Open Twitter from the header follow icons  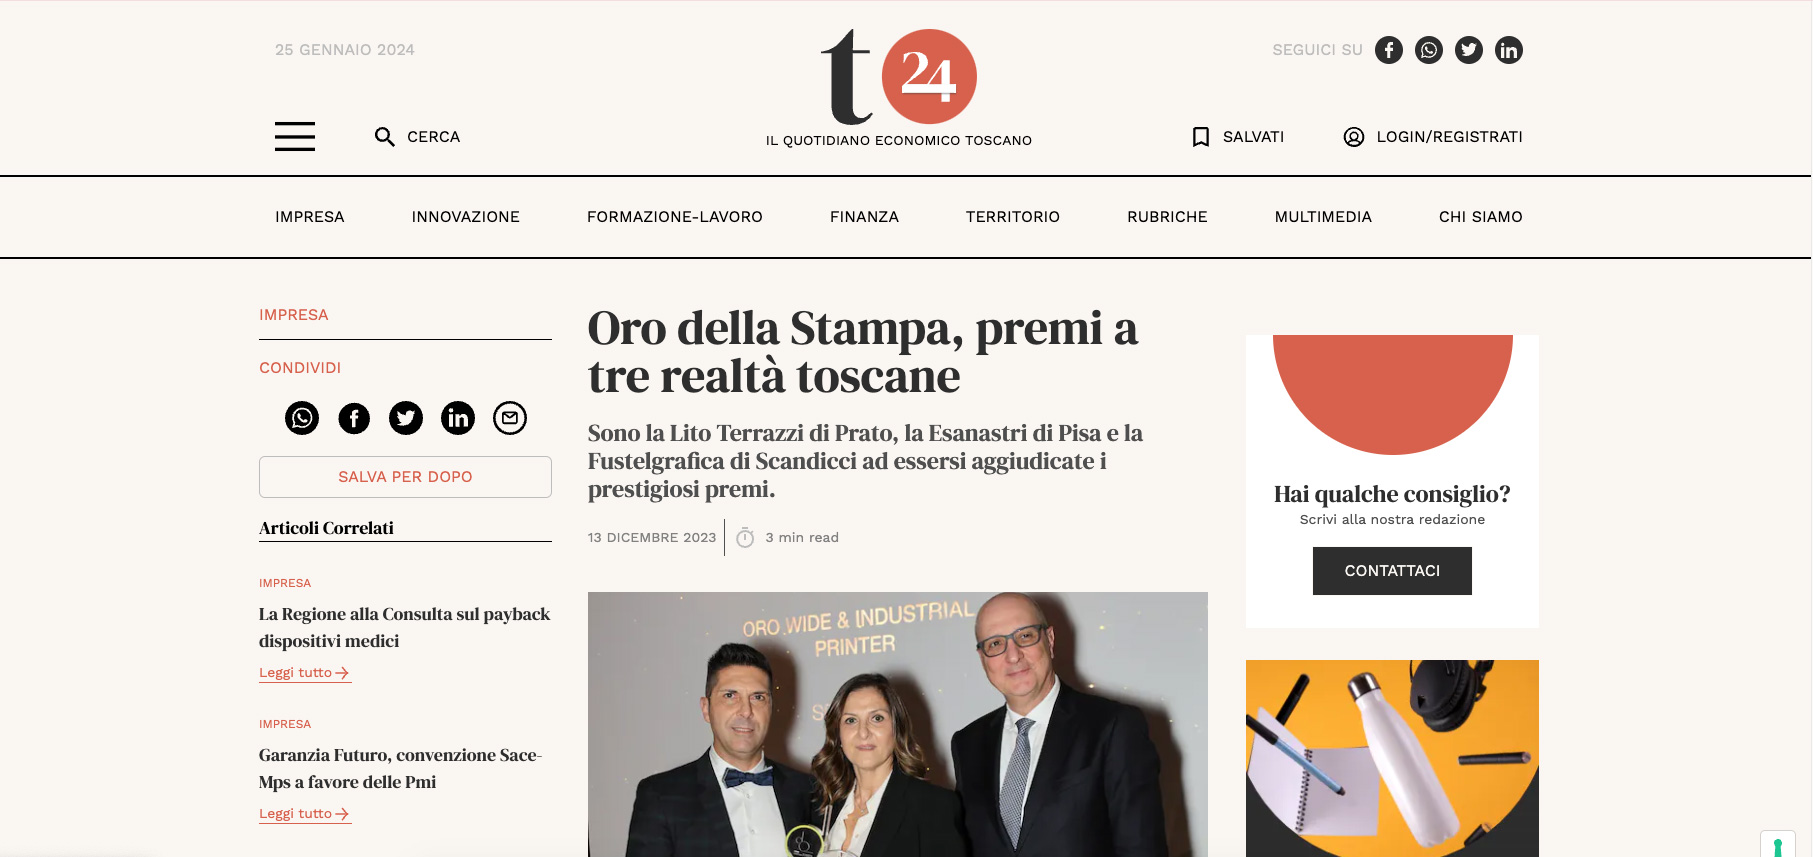(x=1469, y=50)
